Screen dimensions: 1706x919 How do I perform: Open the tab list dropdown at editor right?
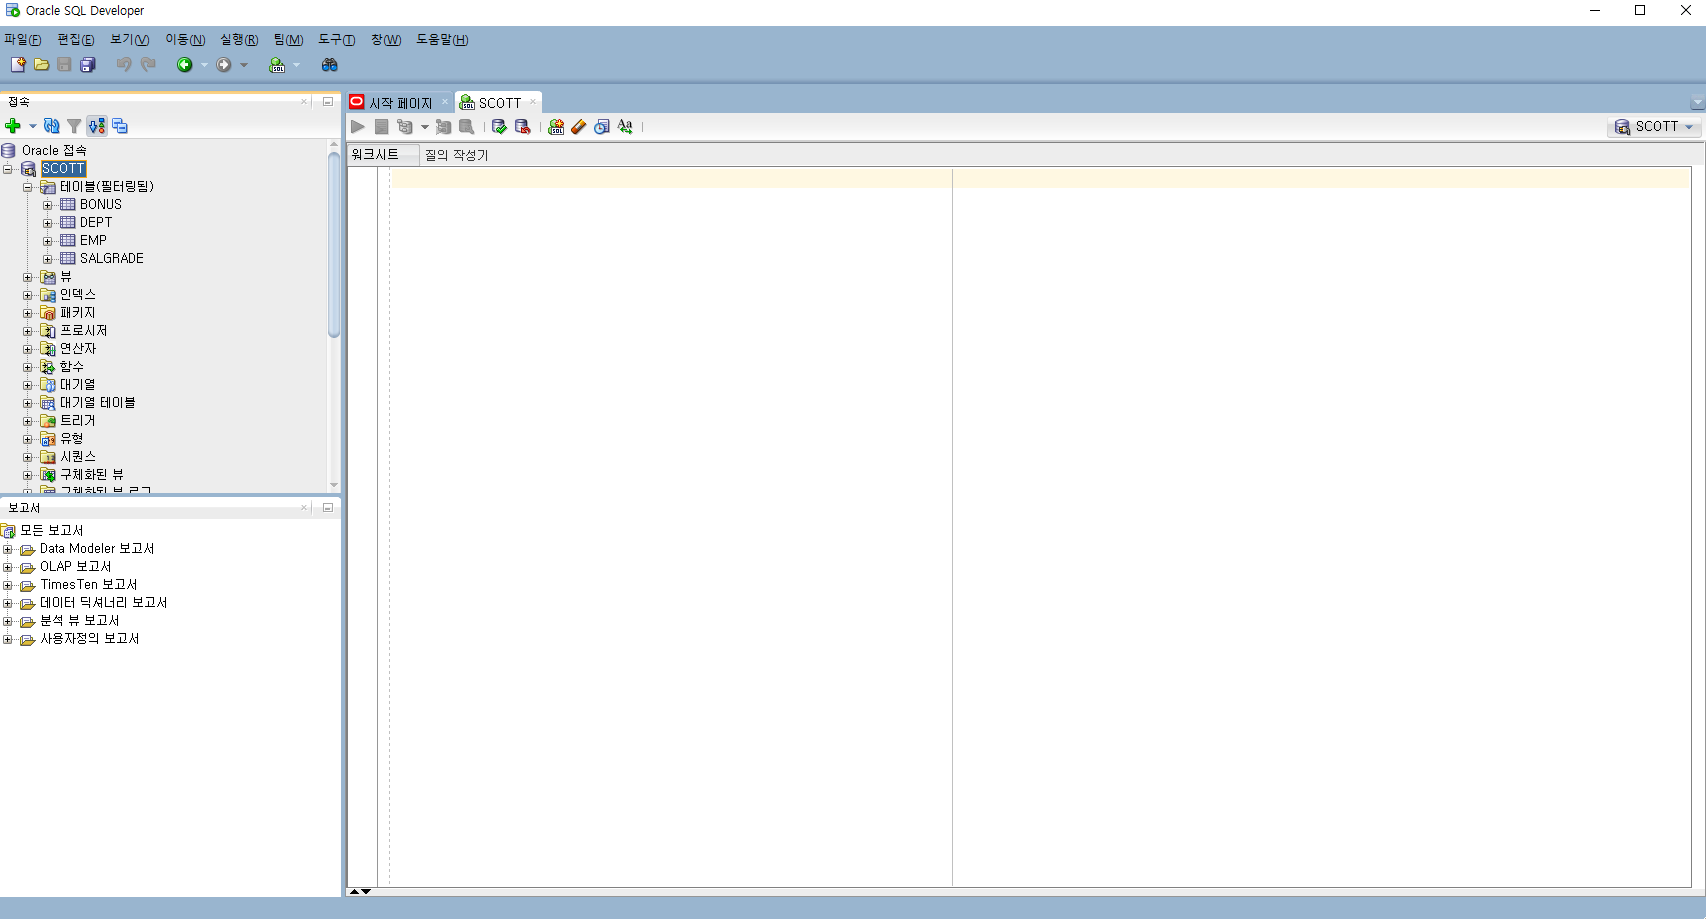[x=1697, y=103]
